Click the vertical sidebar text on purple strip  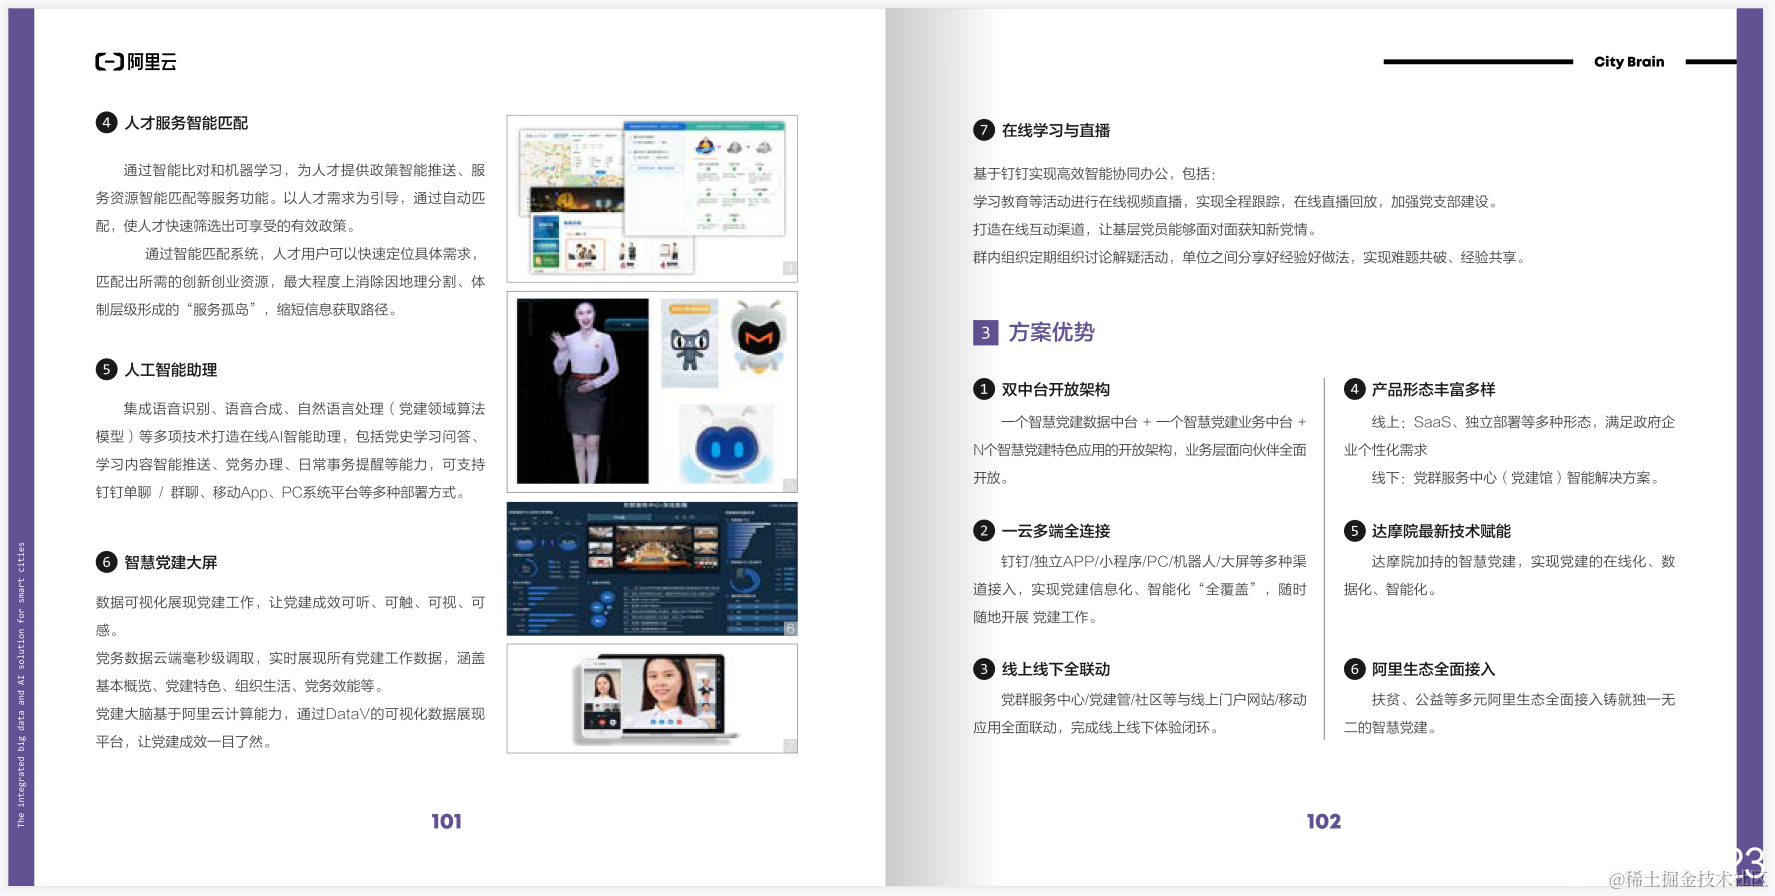(x=21, y=684)
